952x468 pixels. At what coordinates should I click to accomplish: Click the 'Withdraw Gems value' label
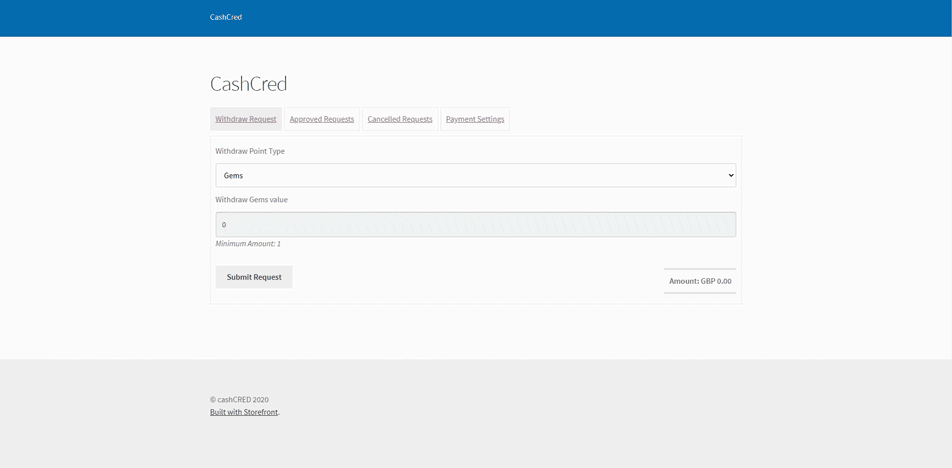pyautogui.click(x=251, y=199)
